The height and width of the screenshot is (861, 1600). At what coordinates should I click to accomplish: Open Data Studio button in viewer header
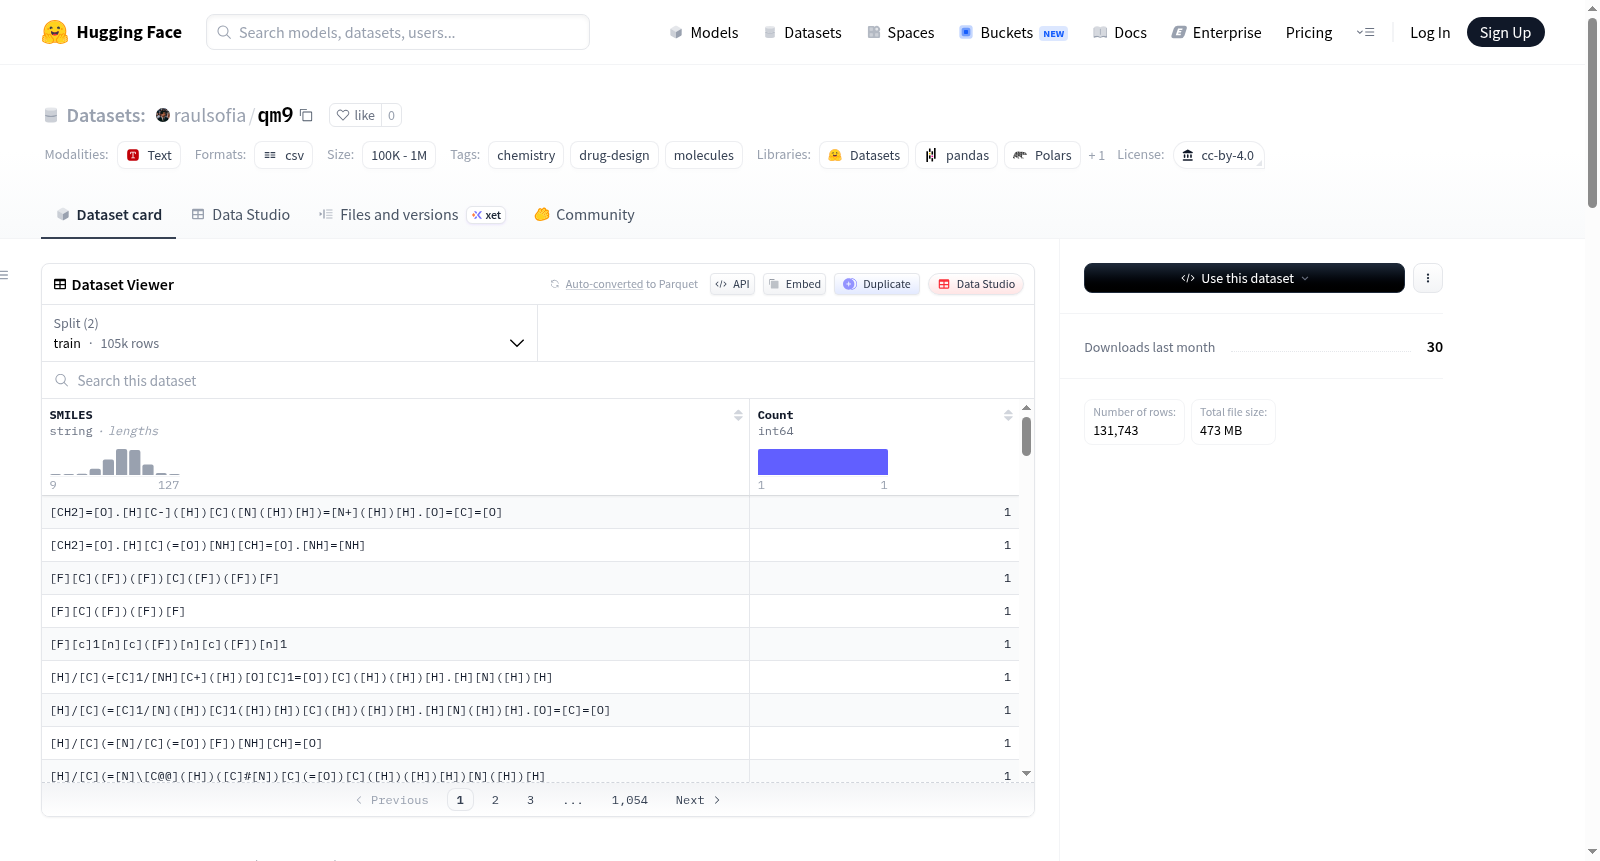[976, 284]
